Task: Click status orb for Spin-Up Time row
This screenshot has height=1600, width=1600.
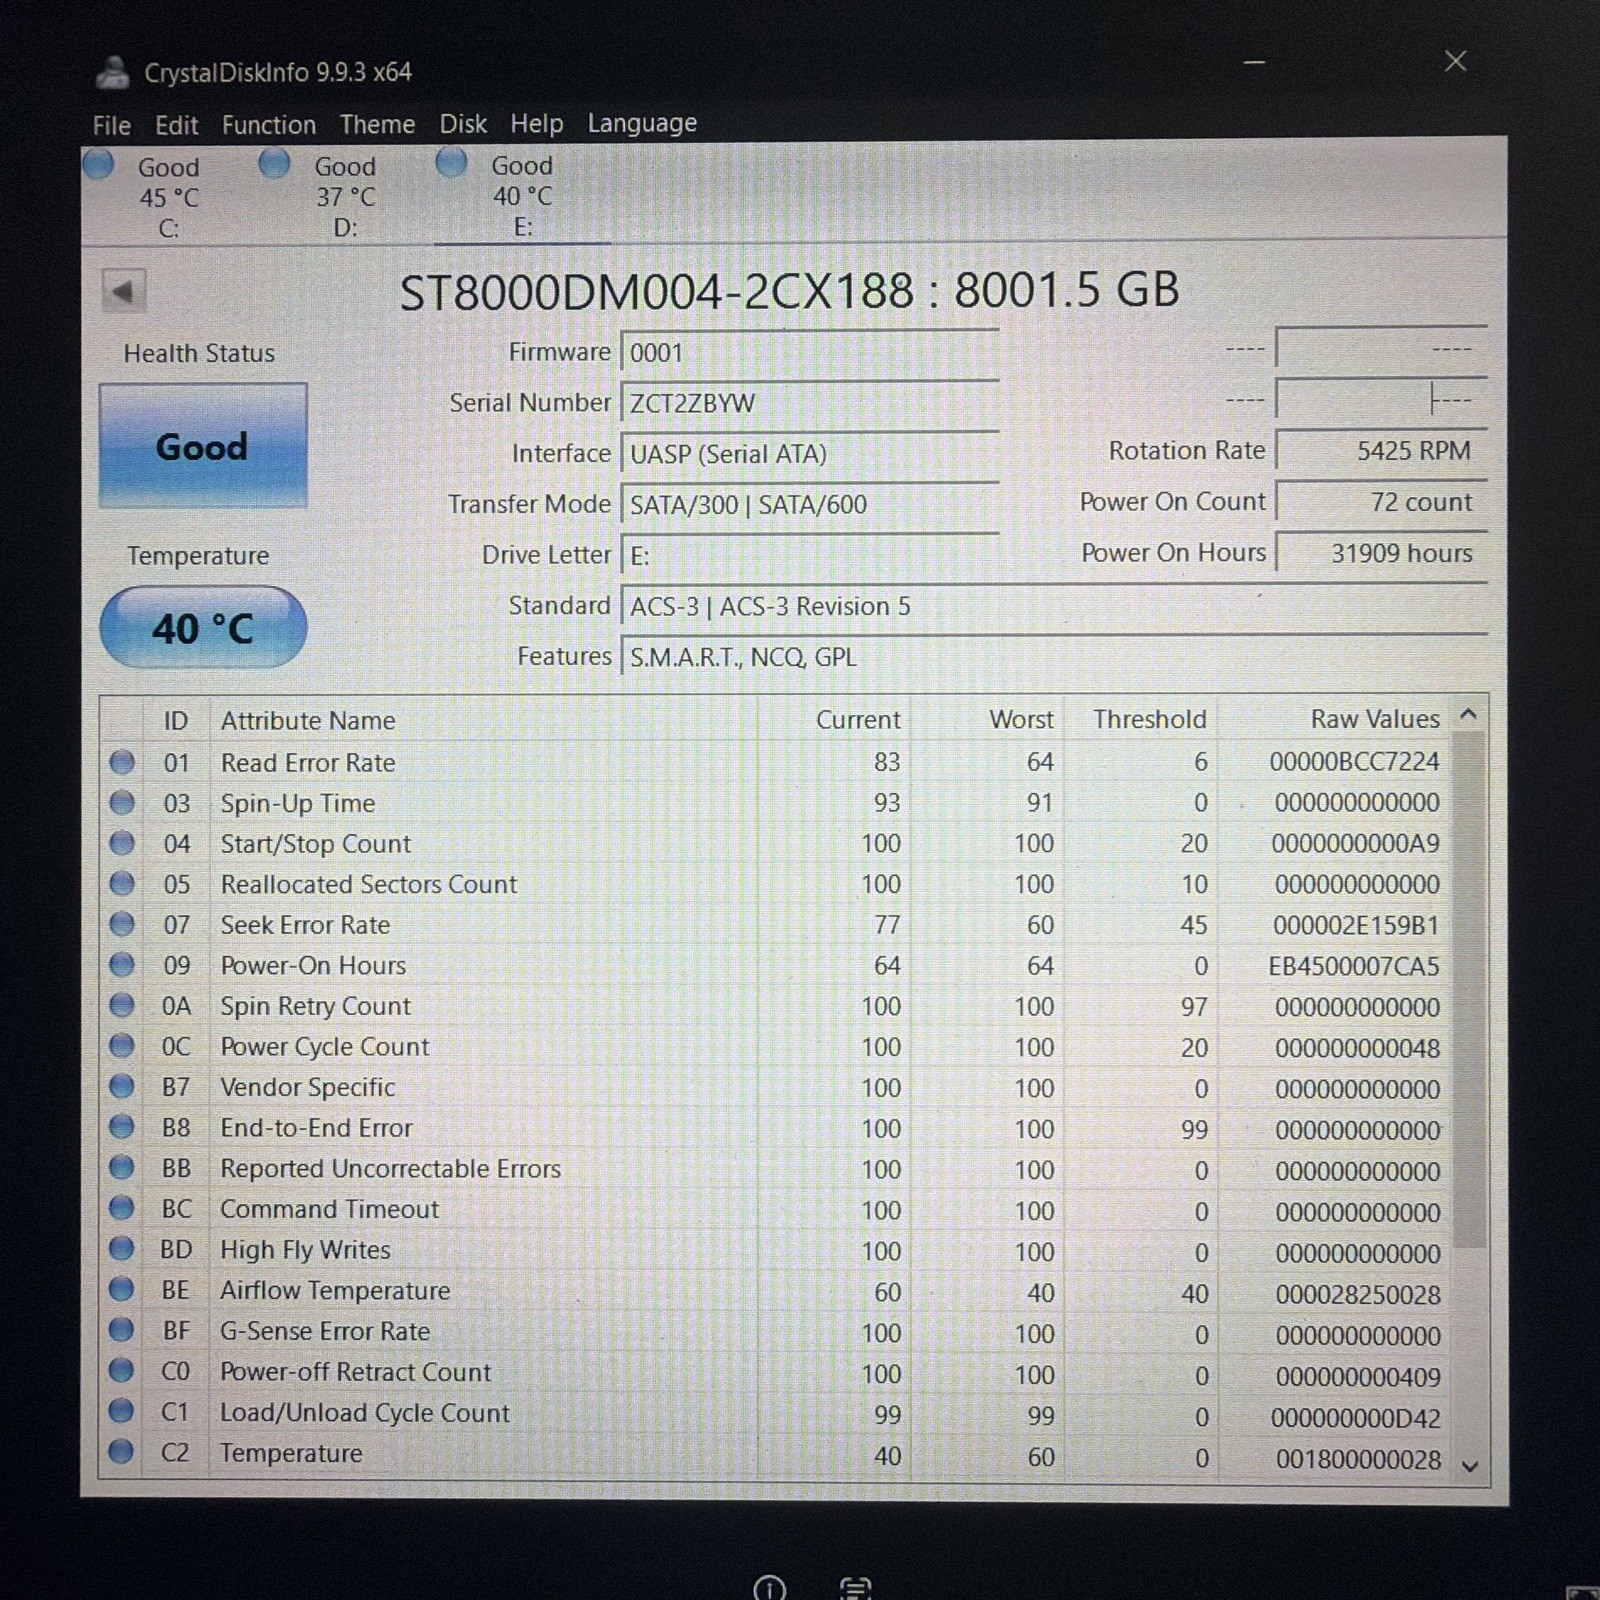Action: (x=122, y=802)
